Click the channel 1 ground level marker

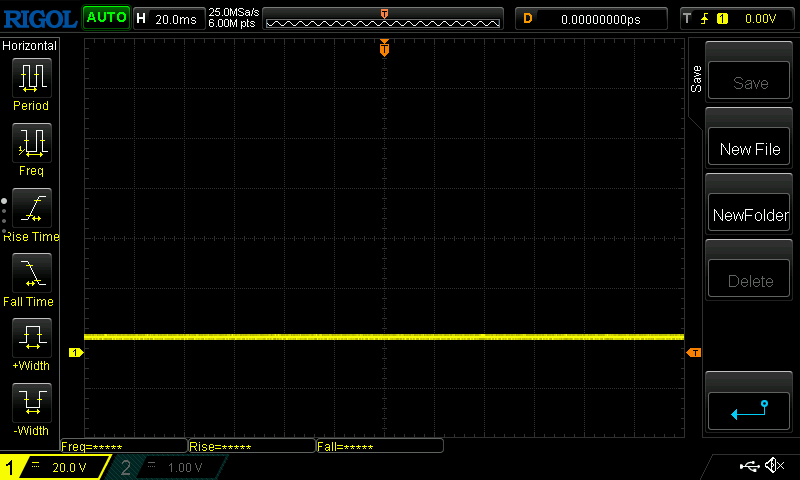(76, 352)
